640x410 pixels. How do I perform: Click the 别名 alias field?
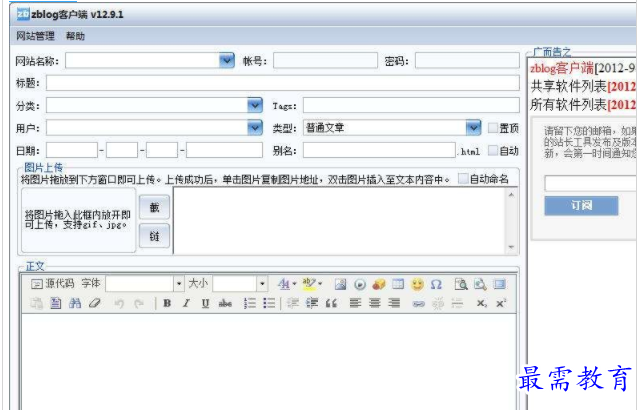click(379, 151)
